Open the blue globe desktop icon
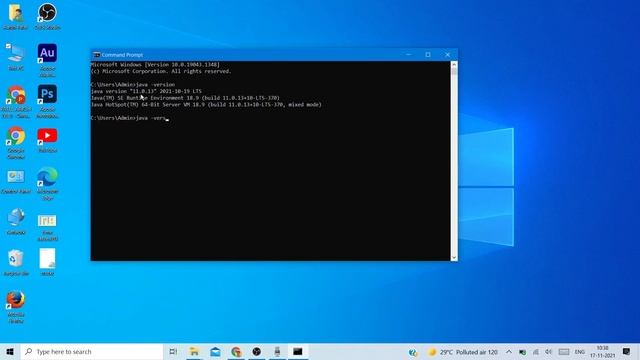This screenshot has width=640, height=360. [16, 222]
